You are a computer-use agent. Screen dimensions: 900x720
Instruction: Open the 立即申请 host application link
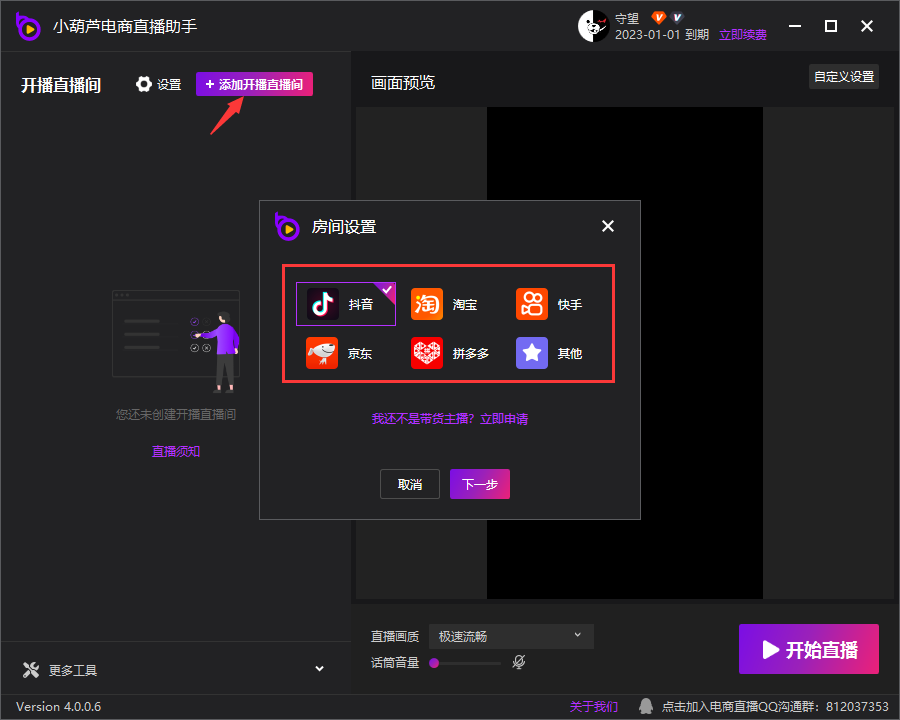pyautogui.click(x=504, y=419)
